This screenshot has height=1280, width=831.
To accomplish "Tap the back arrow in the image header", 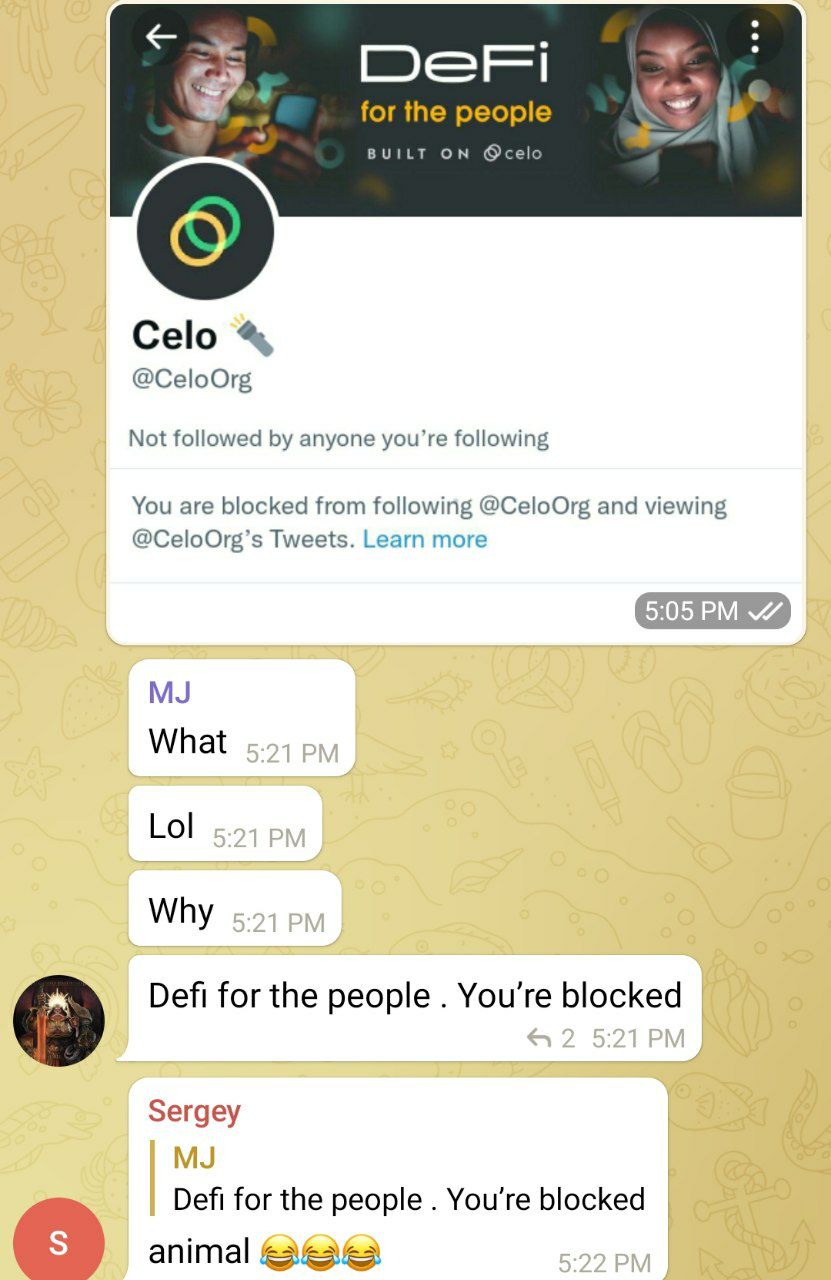I will (x=160, y=37).
